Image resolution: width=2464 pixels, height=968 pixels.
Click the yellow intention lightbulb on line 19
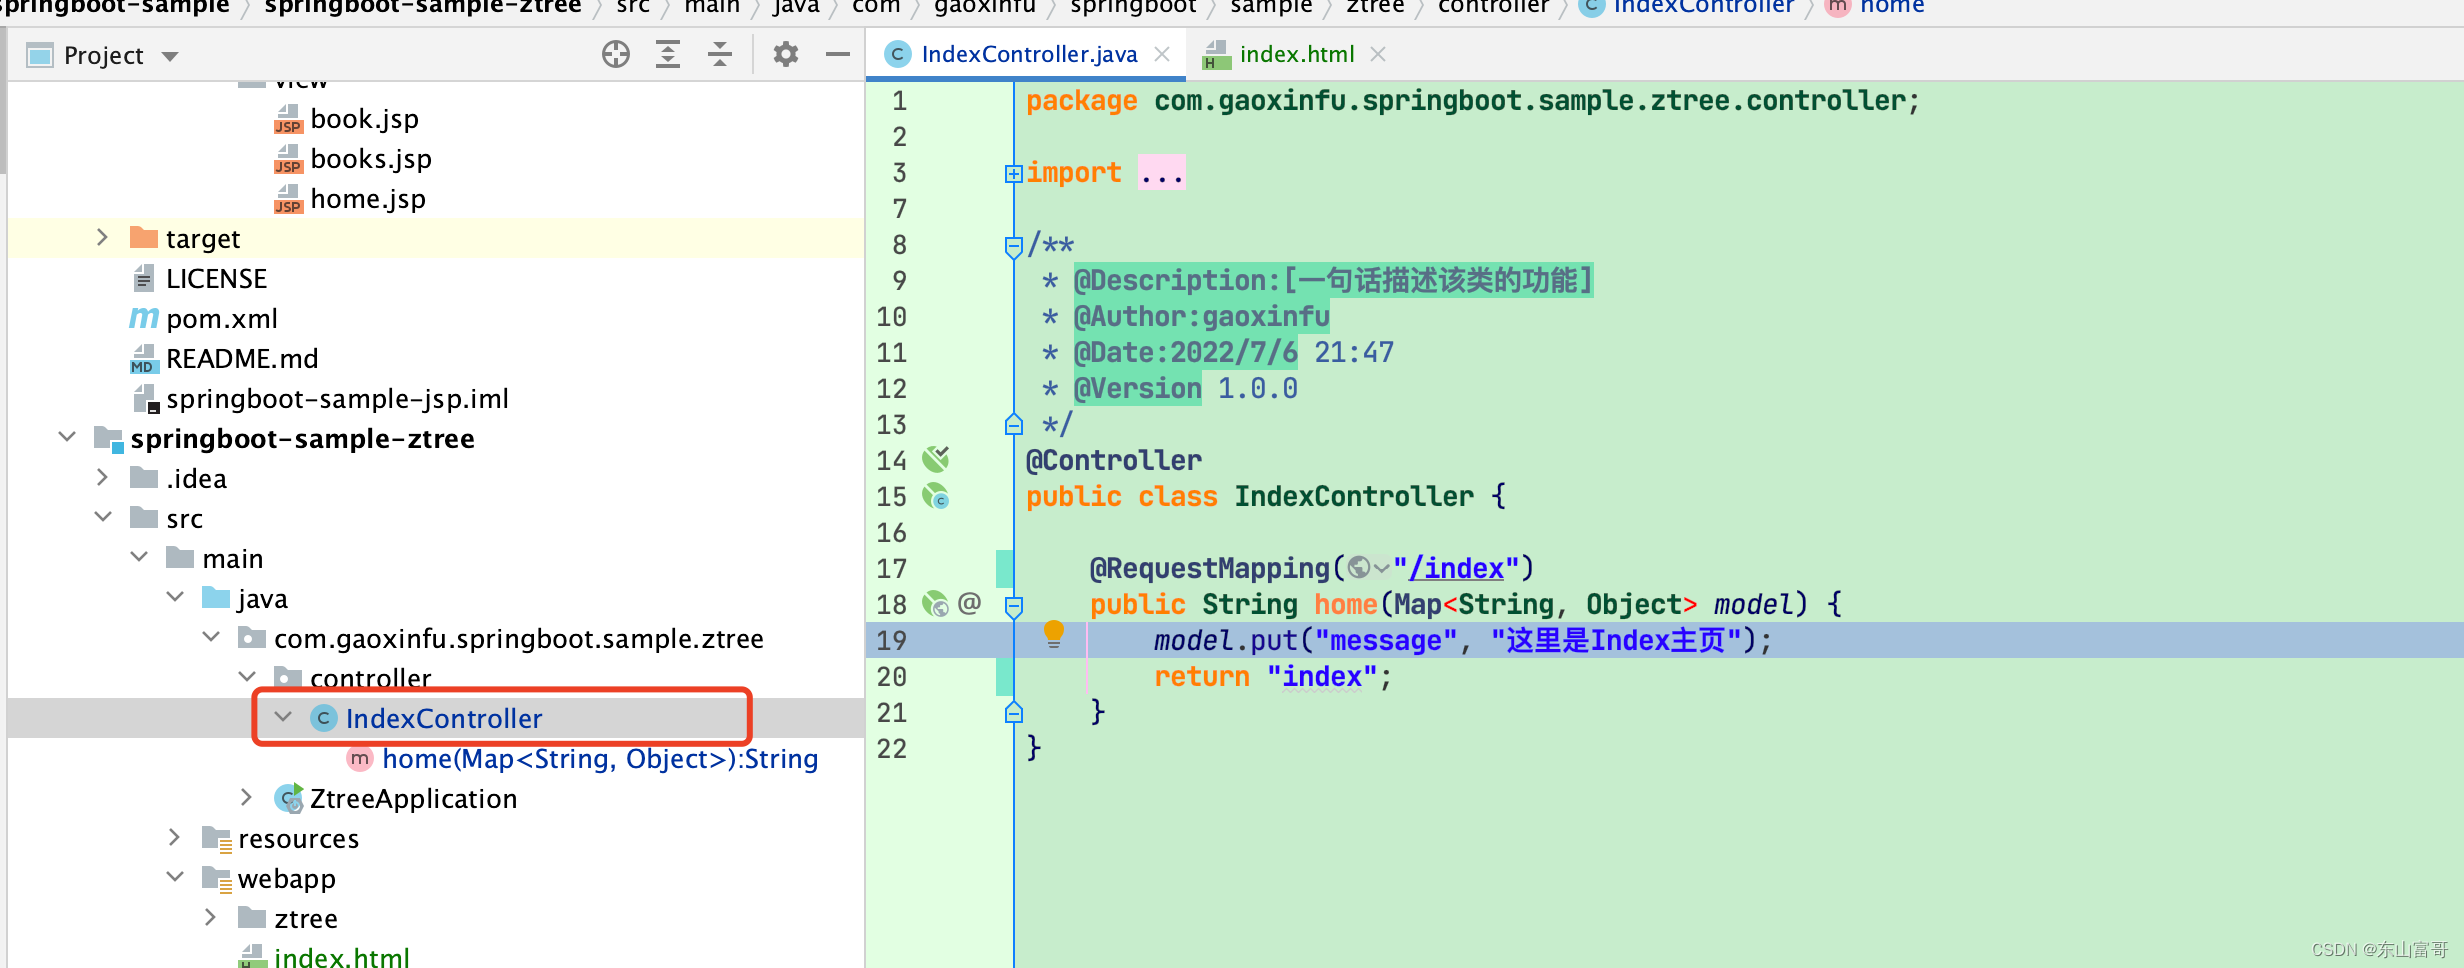(1053, 635)
